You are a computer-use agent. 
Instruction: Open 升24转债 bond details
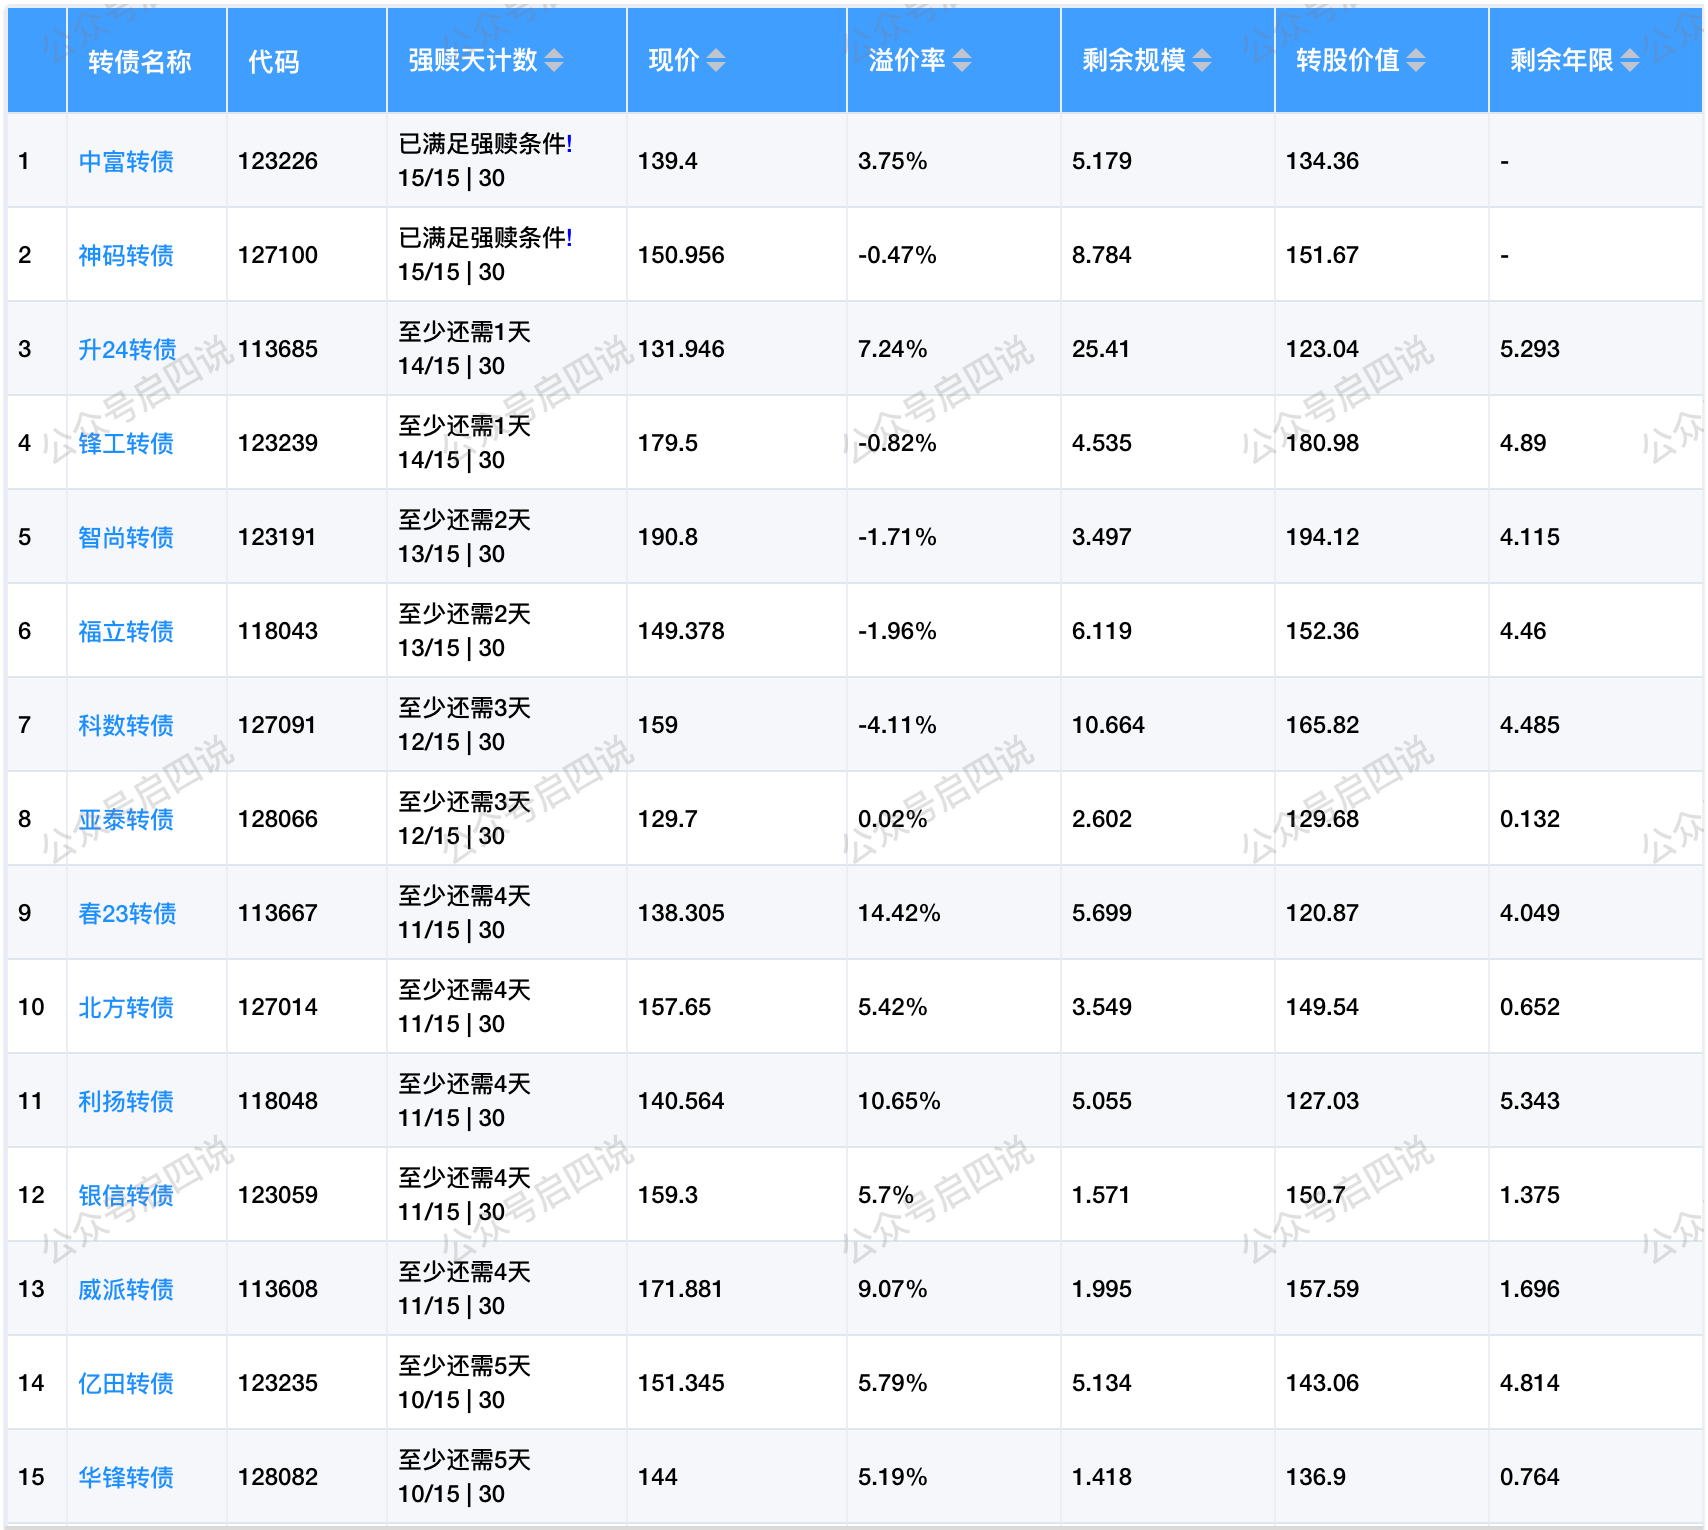click(x=127, y=349)
